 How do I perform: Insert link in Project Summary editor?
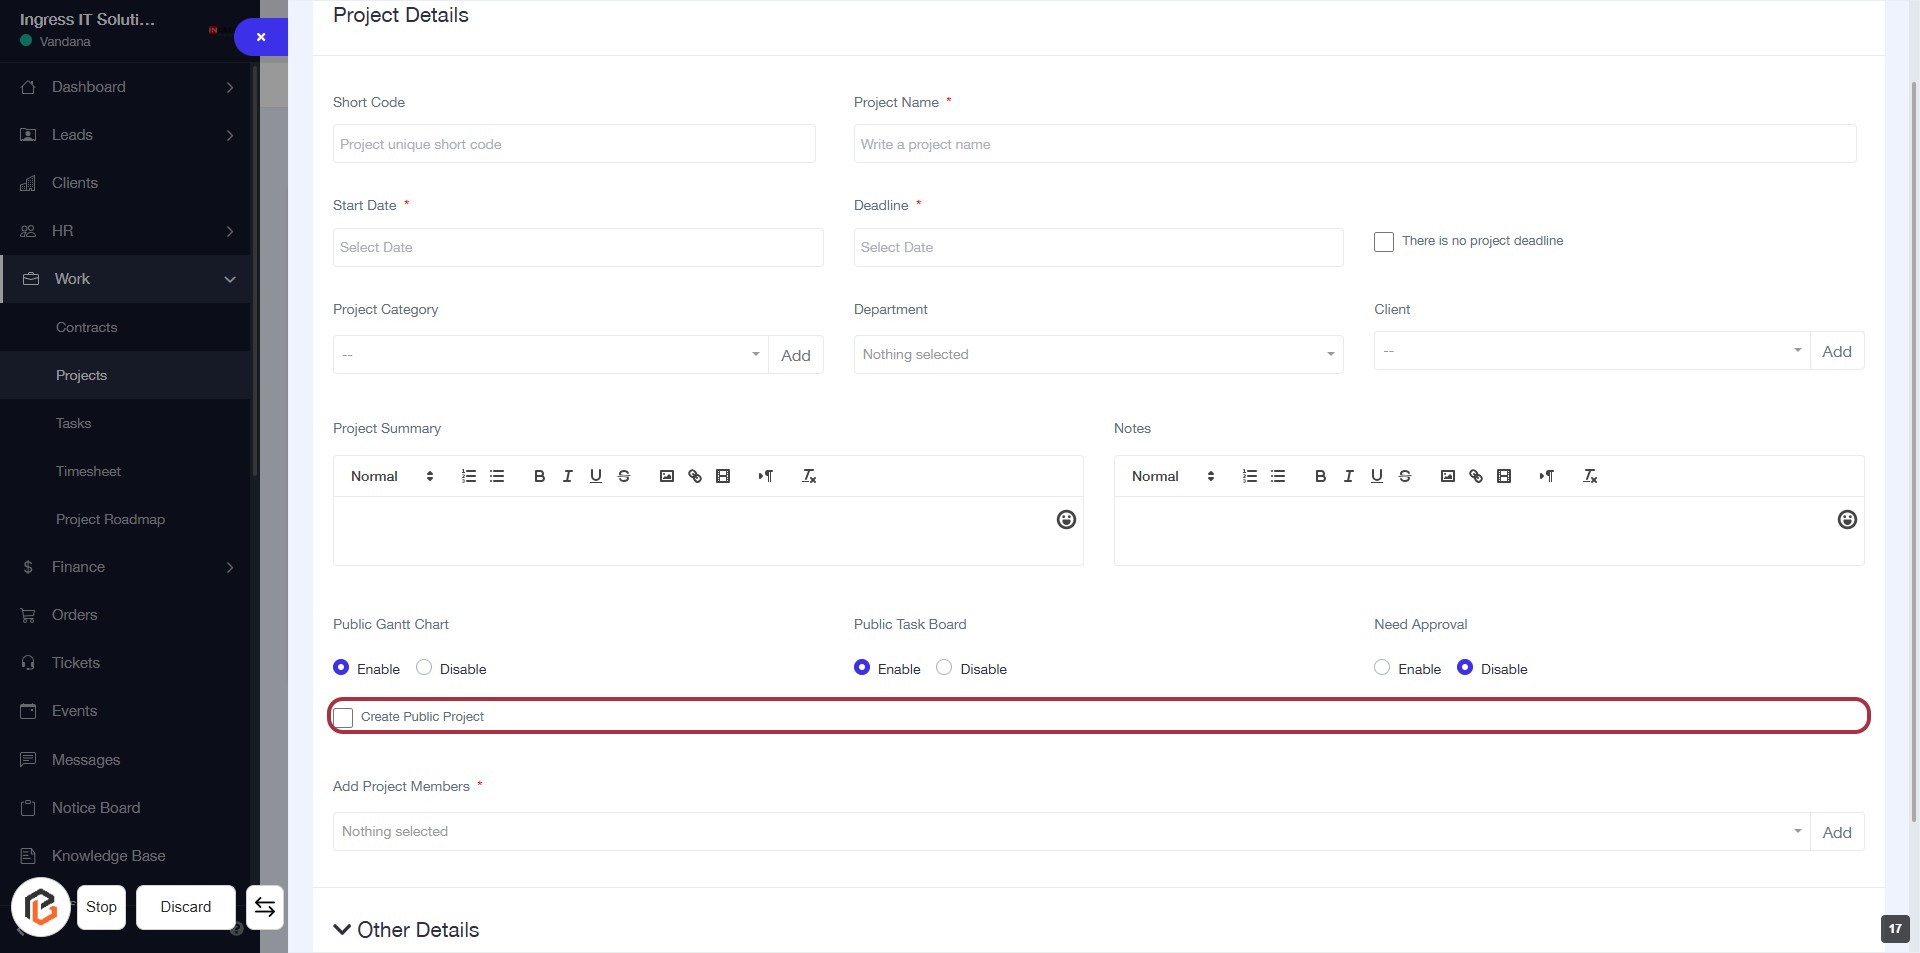[695, 476]
